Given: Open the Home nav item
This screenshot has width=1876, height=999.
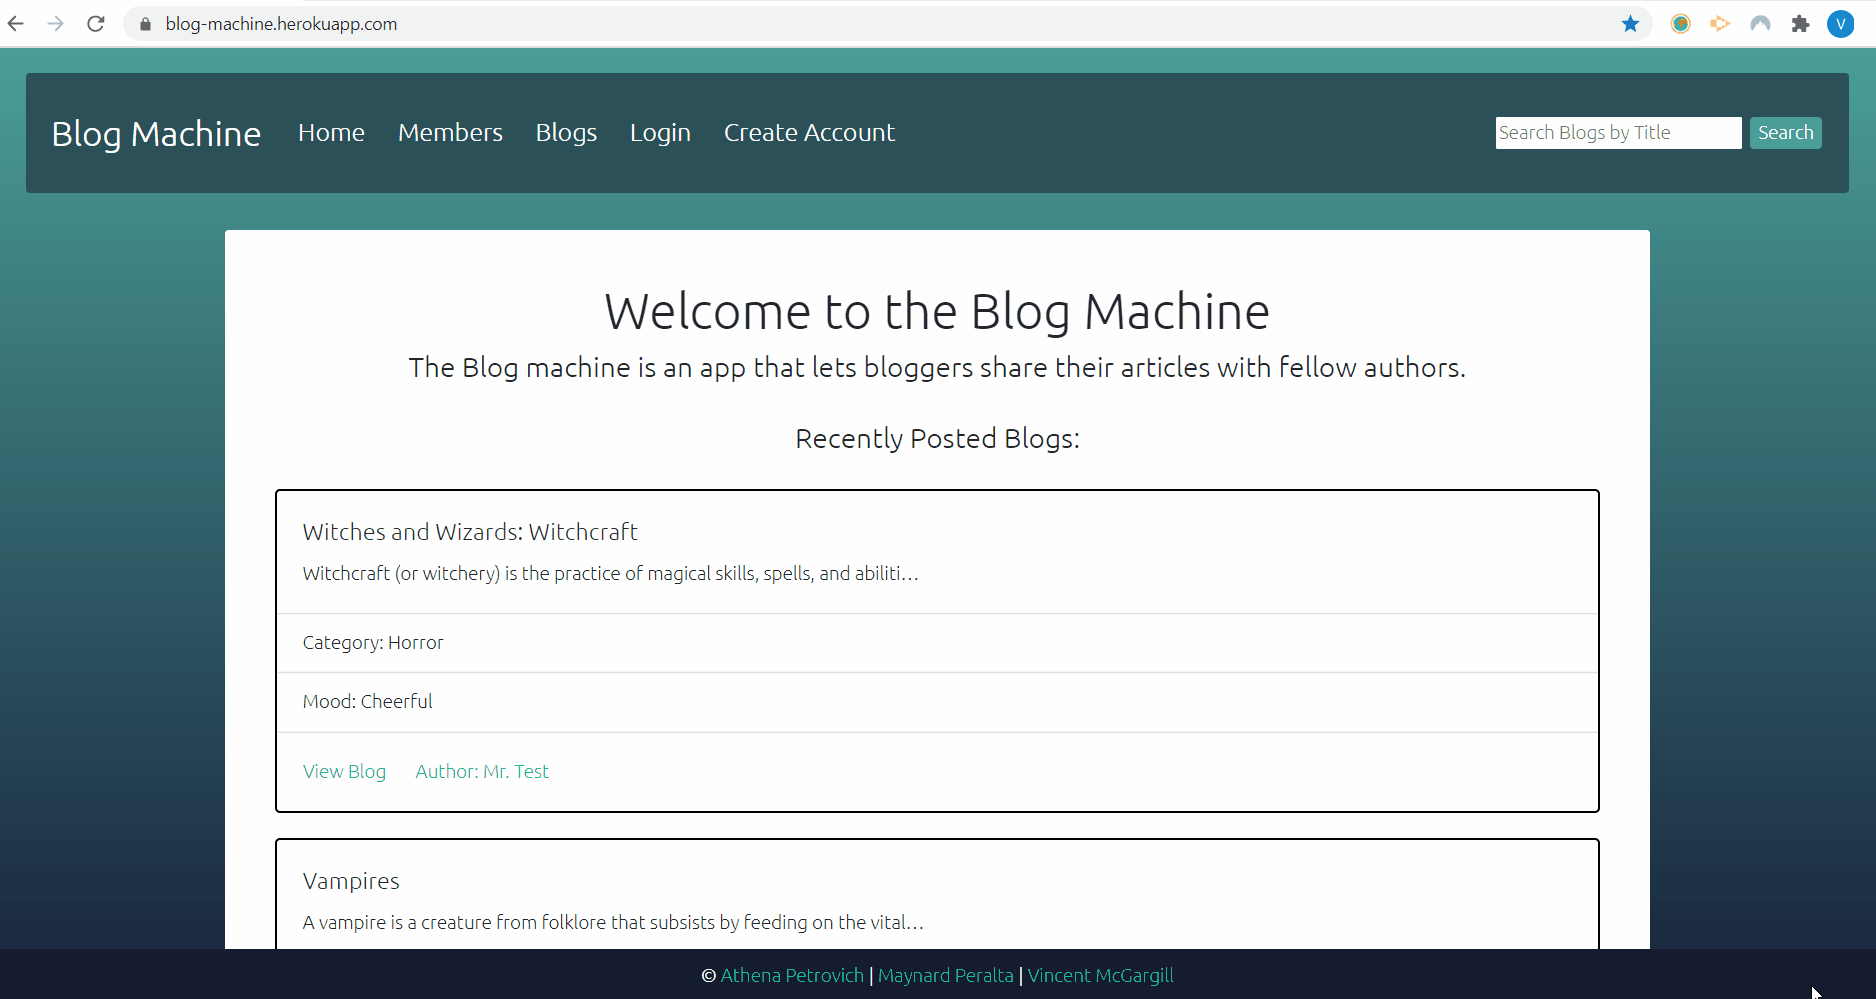Looking at the screenshot, I should [x=331, y=132].
